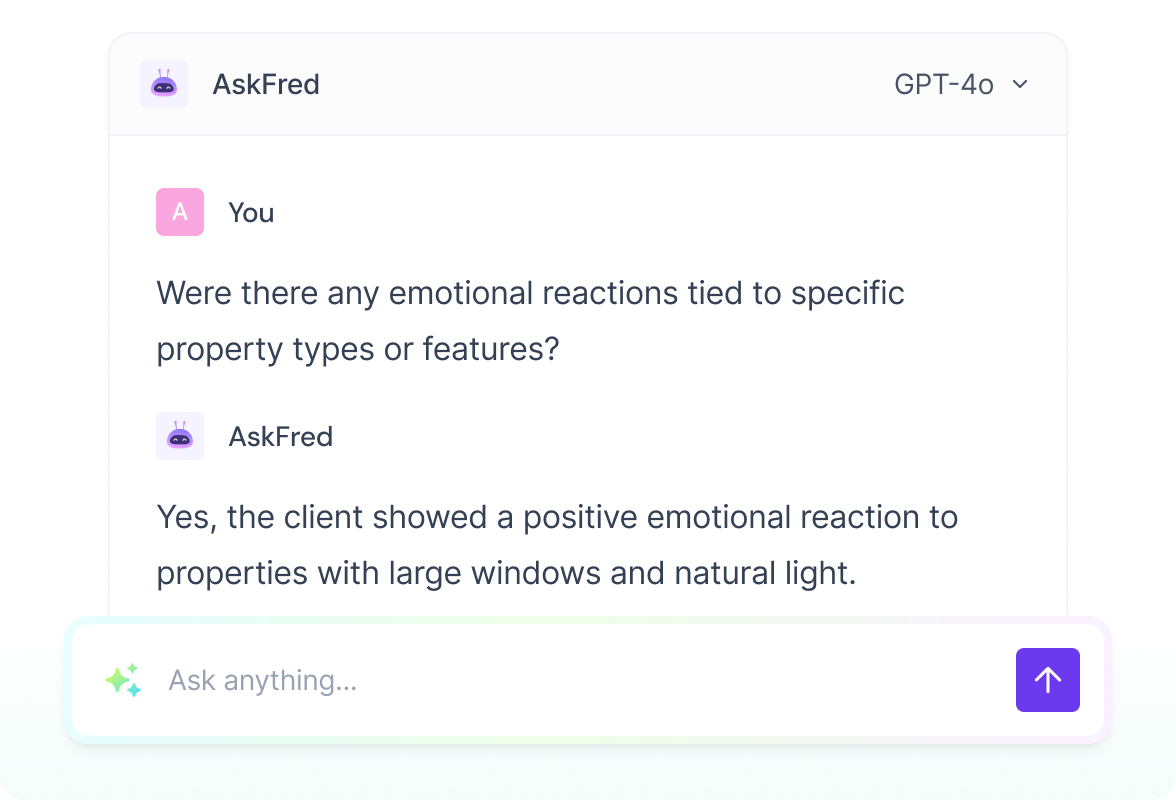Click the empty header area beside AskFred title
Screen dimensions: 1176x800
(x=600, y=85)
